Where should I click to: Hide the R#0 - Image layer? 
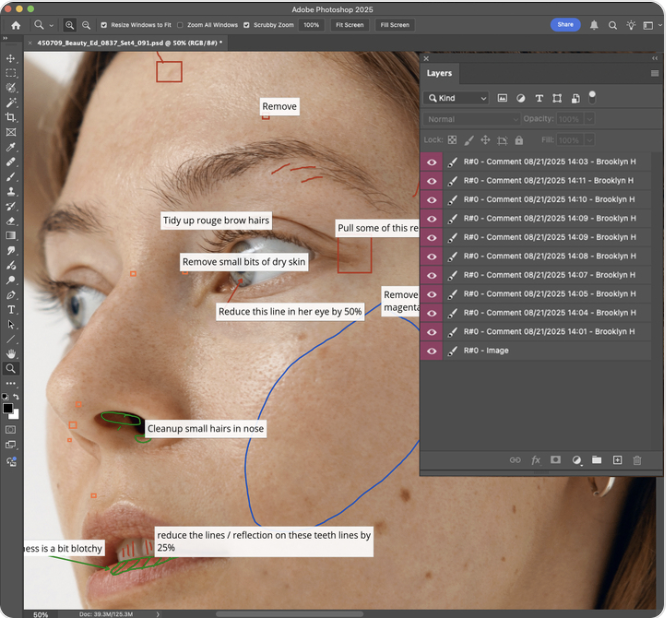point(432,351)
